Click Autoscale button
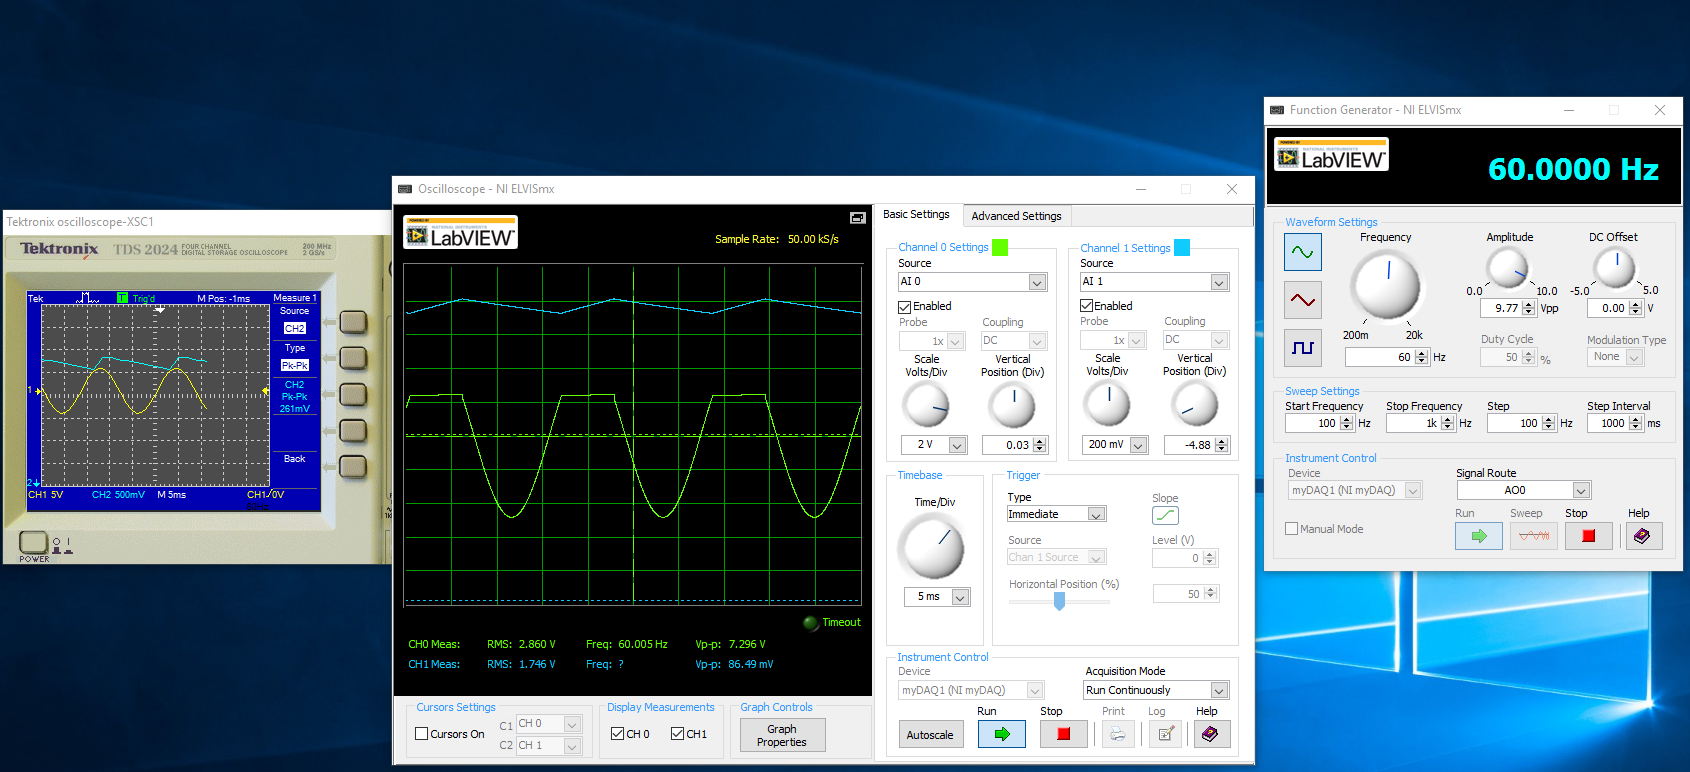Image resolution: width=1690 pixels, height=772 pixels. (930, 735)
